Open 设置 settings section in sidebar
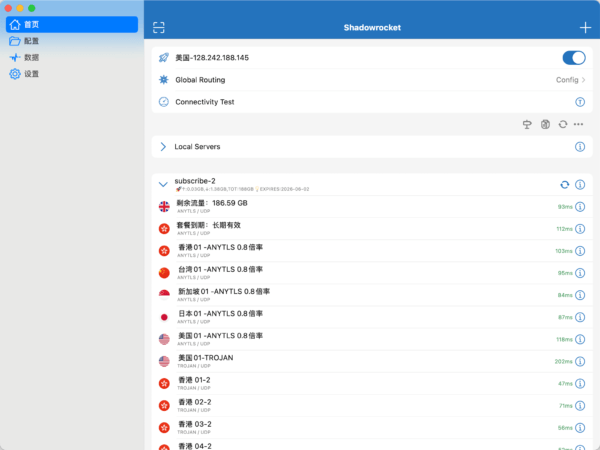This screenshot has height=450, width=600. (72, 74)
